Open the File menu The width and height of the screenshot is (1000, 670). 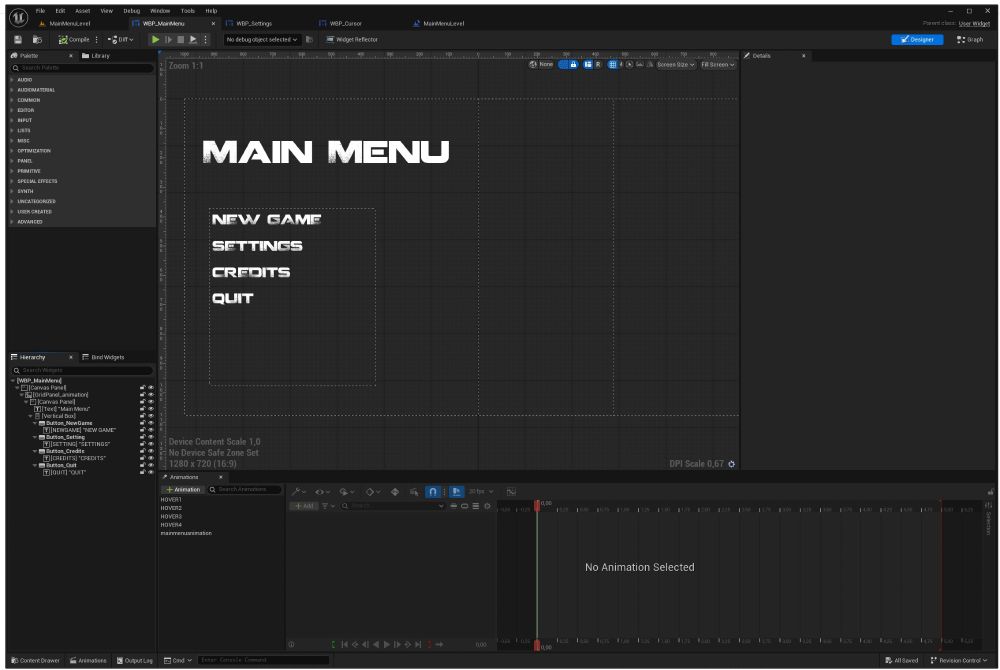point(40,11)
